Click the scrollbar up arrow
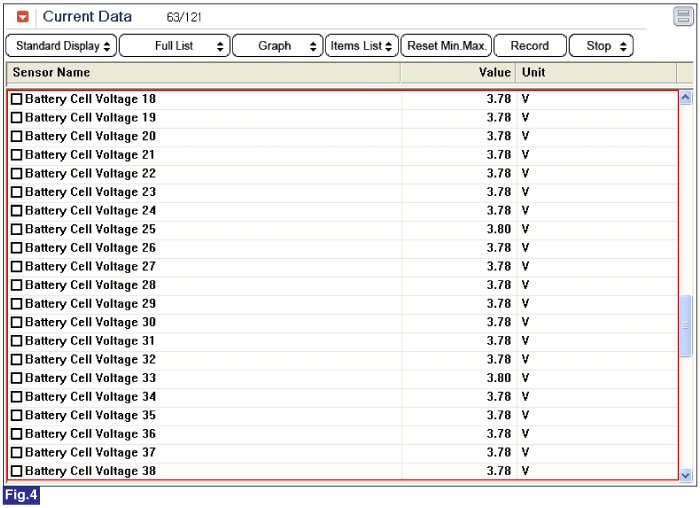Image resolution: width=700 pixels, height=508 pixels. point(685,98)
